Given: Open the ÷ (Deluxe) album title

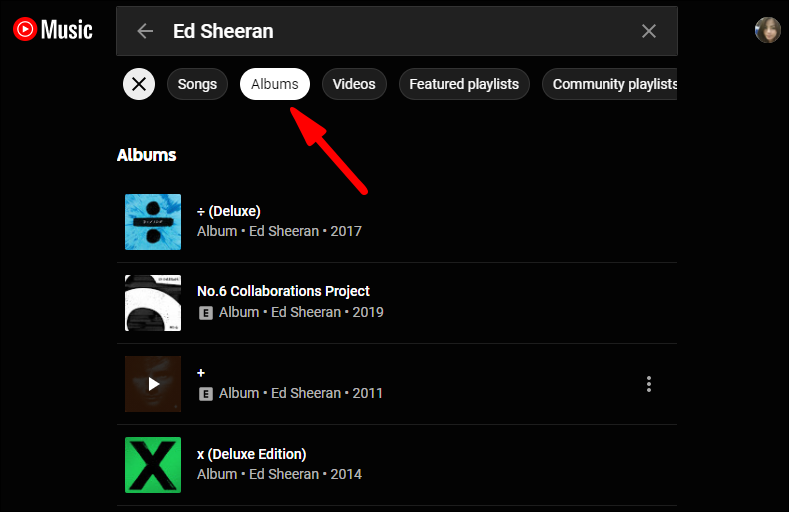Looking at the screenshot, I should (x=229, y=211).
